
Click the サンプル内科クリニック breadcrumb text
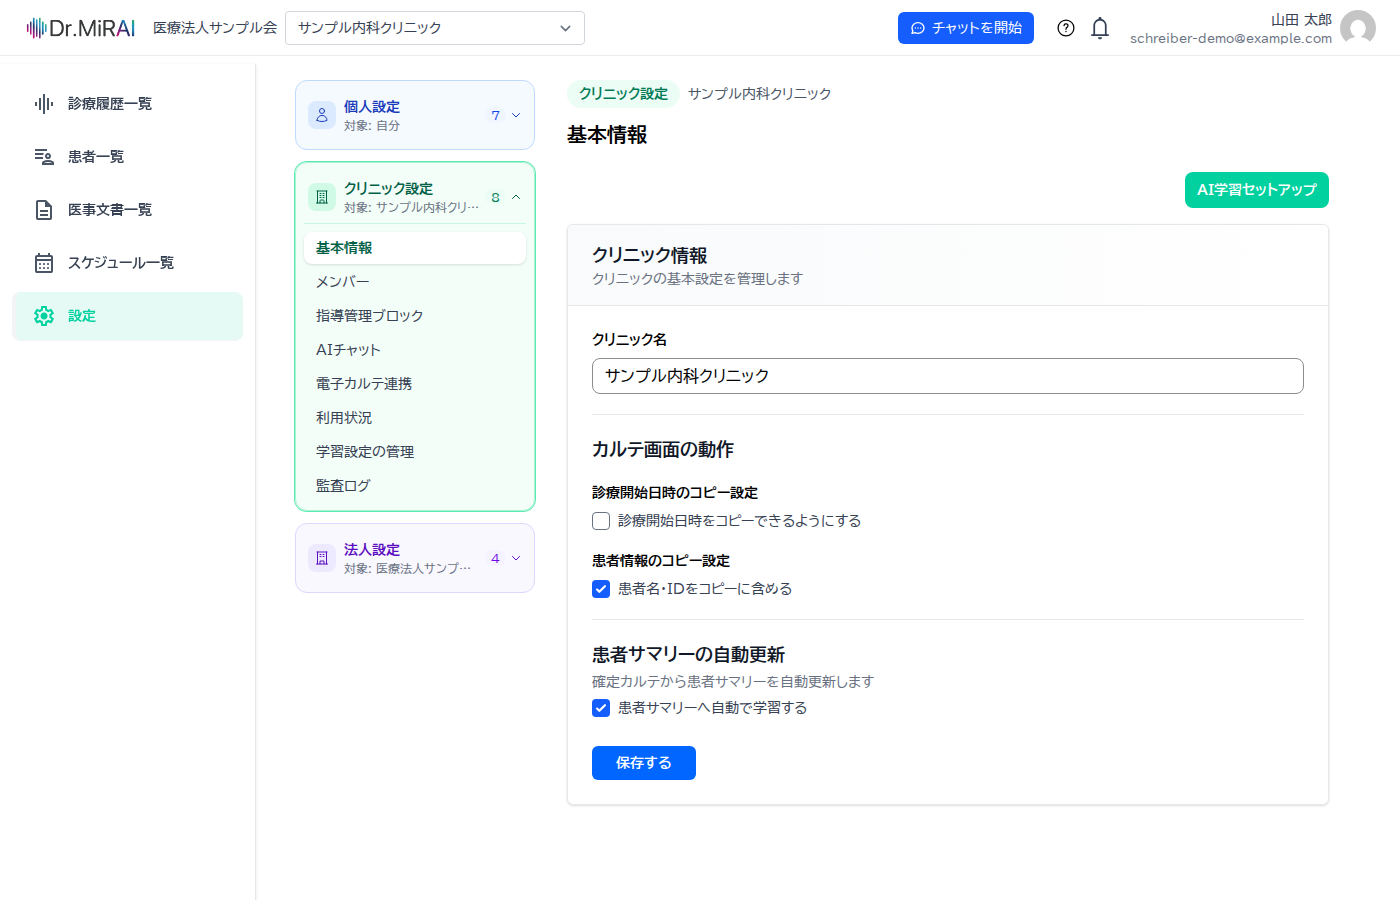760,94
